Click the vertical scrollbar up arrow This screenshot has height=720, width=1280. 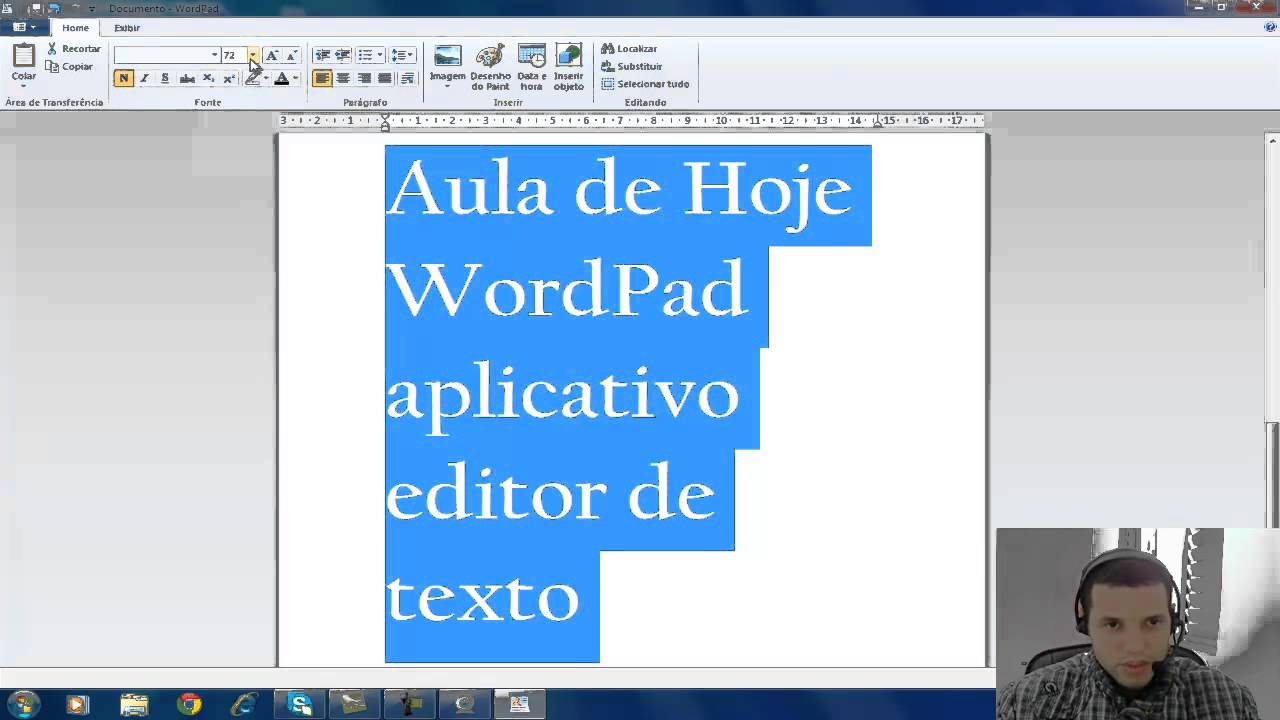(1272, 141)
